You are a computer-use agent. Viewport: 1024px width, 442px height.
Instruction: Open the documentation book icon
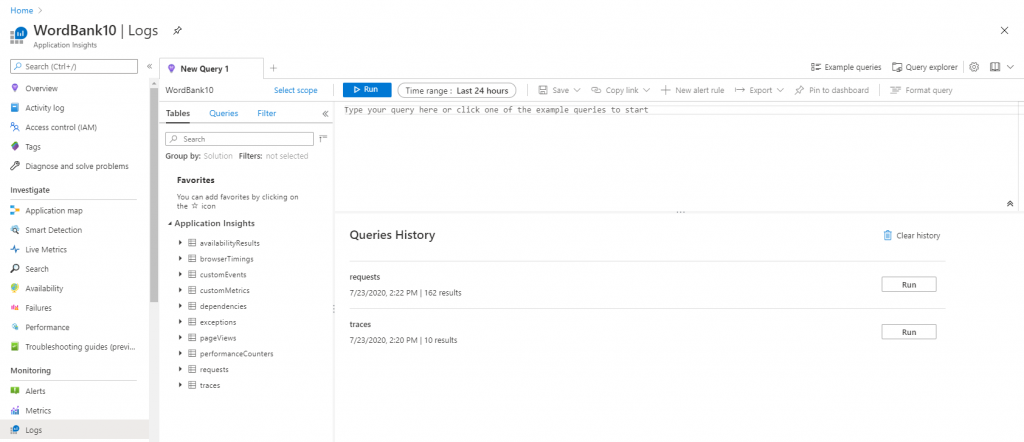(x=995, y=67)
